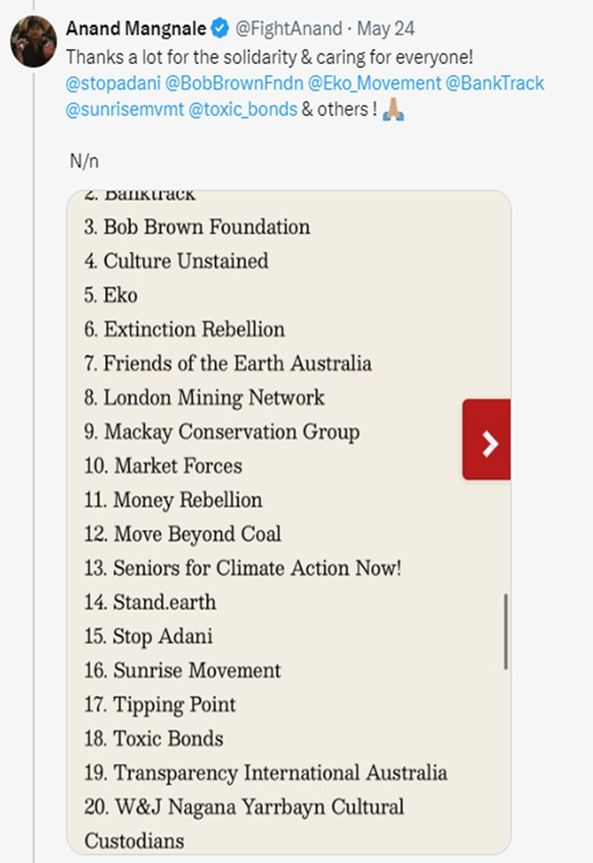Click the Anand Mangnale display name
This screenshot has height=863, width=593.
point(137,28)
